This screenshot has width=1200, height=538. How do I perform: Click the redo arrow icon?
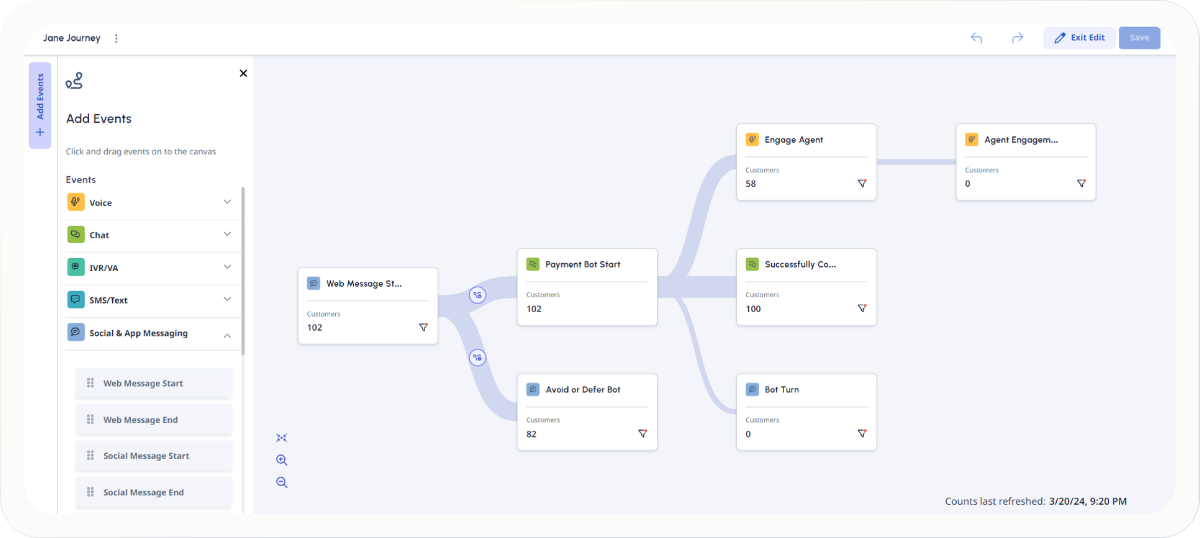tap(1017, 38)
